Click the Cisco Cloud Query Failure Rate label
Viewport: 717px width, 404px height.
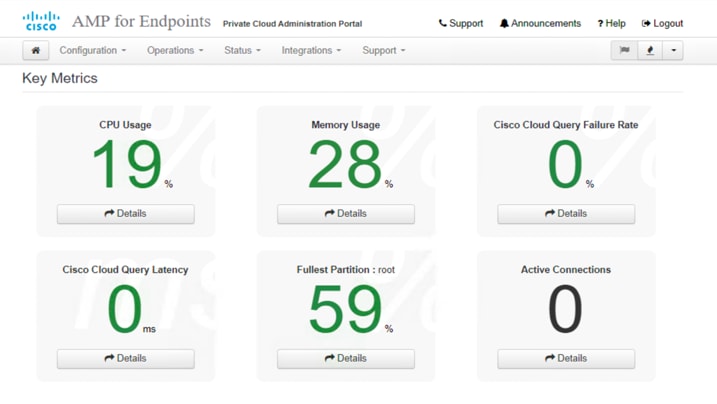pyautogui.click(x=566, y=125)
